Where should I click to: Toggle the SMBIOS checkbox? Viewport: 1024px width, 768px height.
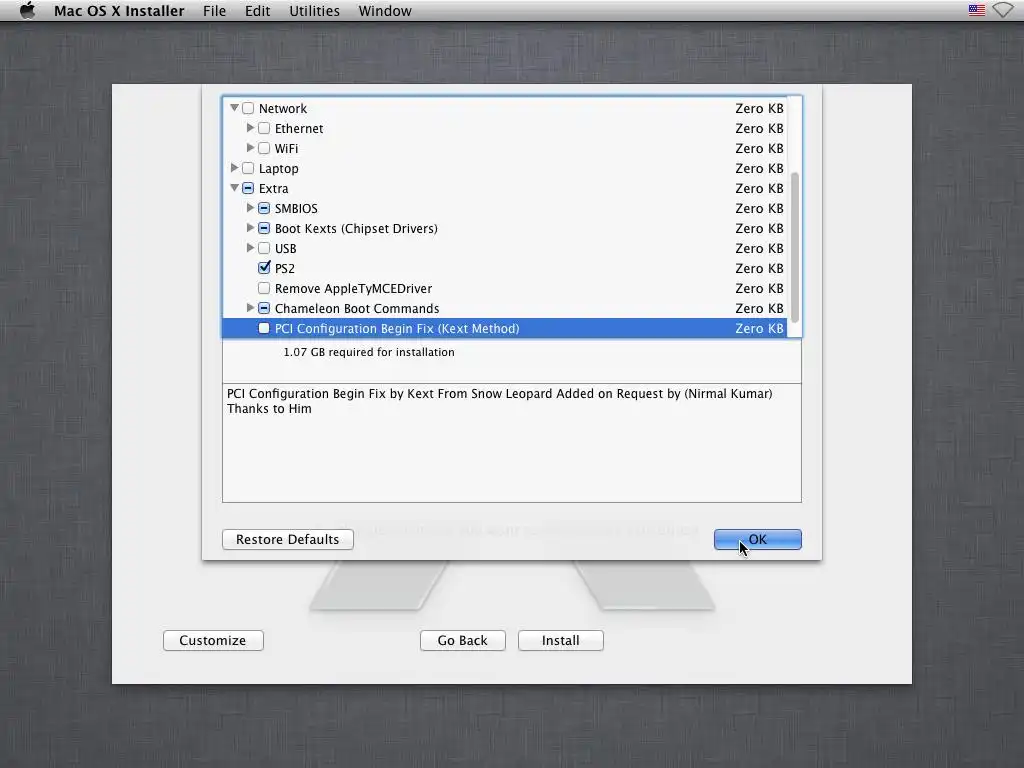point(264,208)
